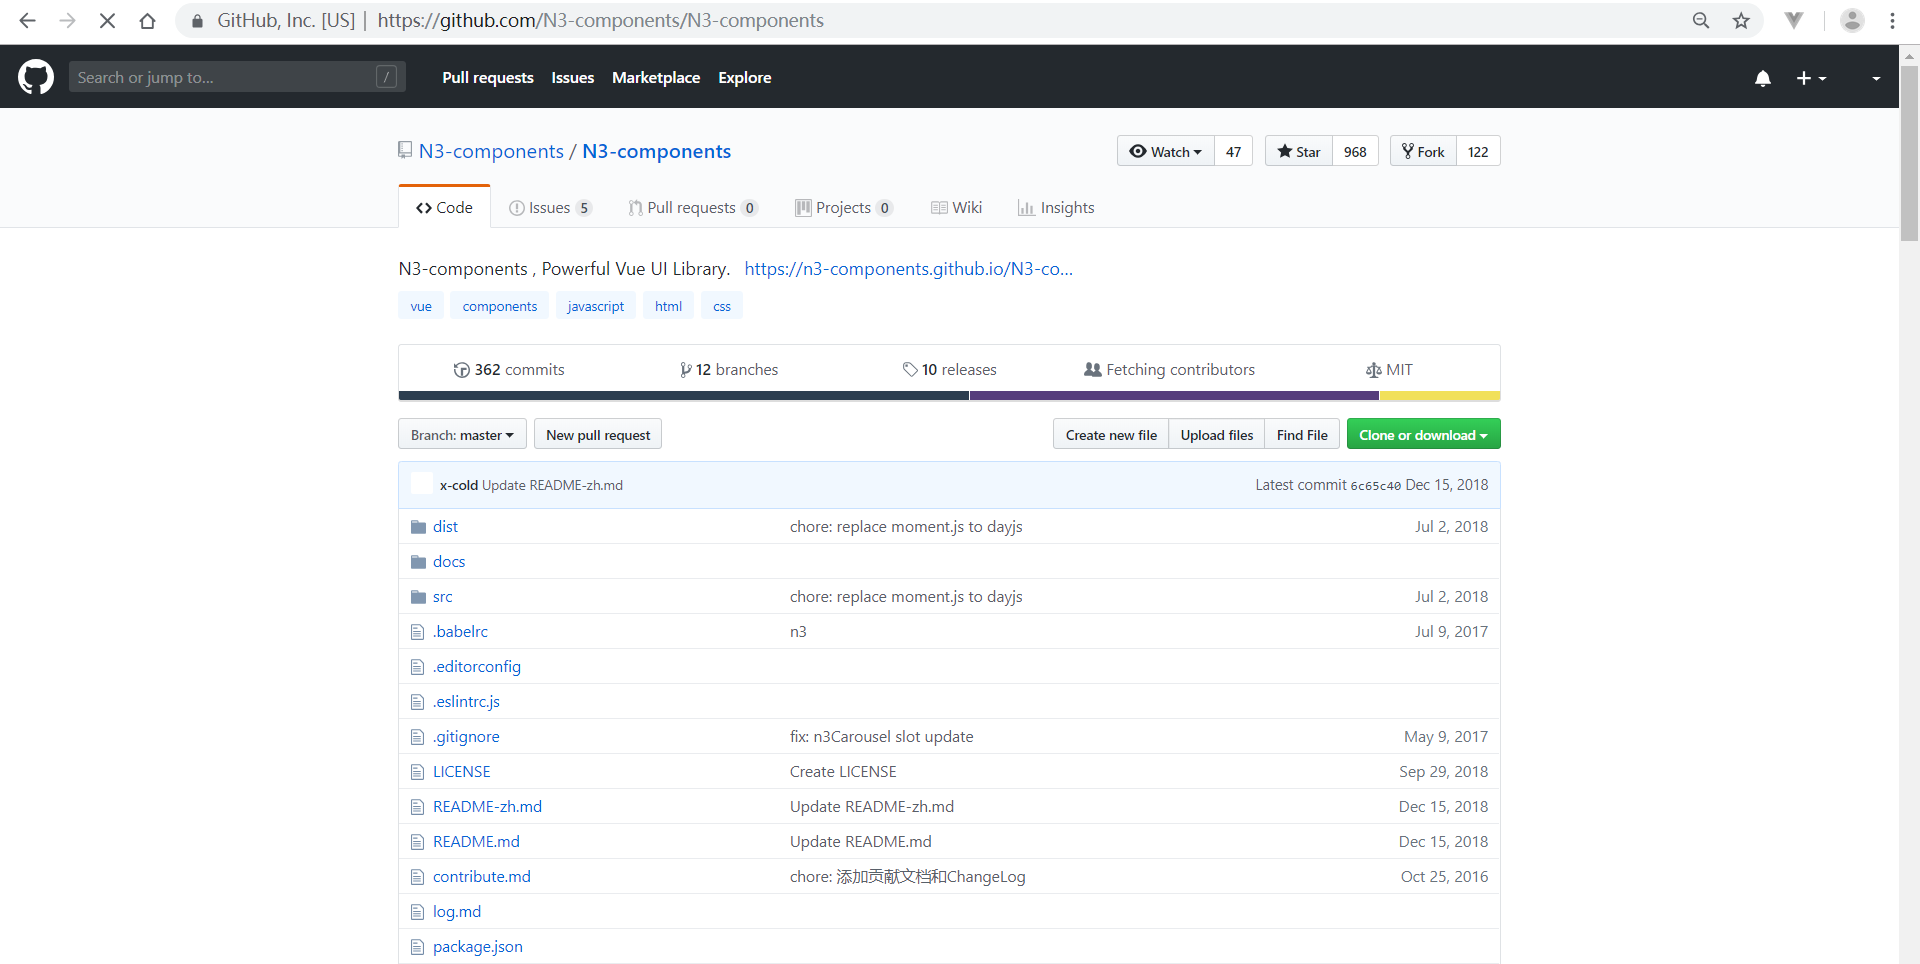1920x964 pixels.
Task: Click Create new file button
Action: [x=1111, y=434]
